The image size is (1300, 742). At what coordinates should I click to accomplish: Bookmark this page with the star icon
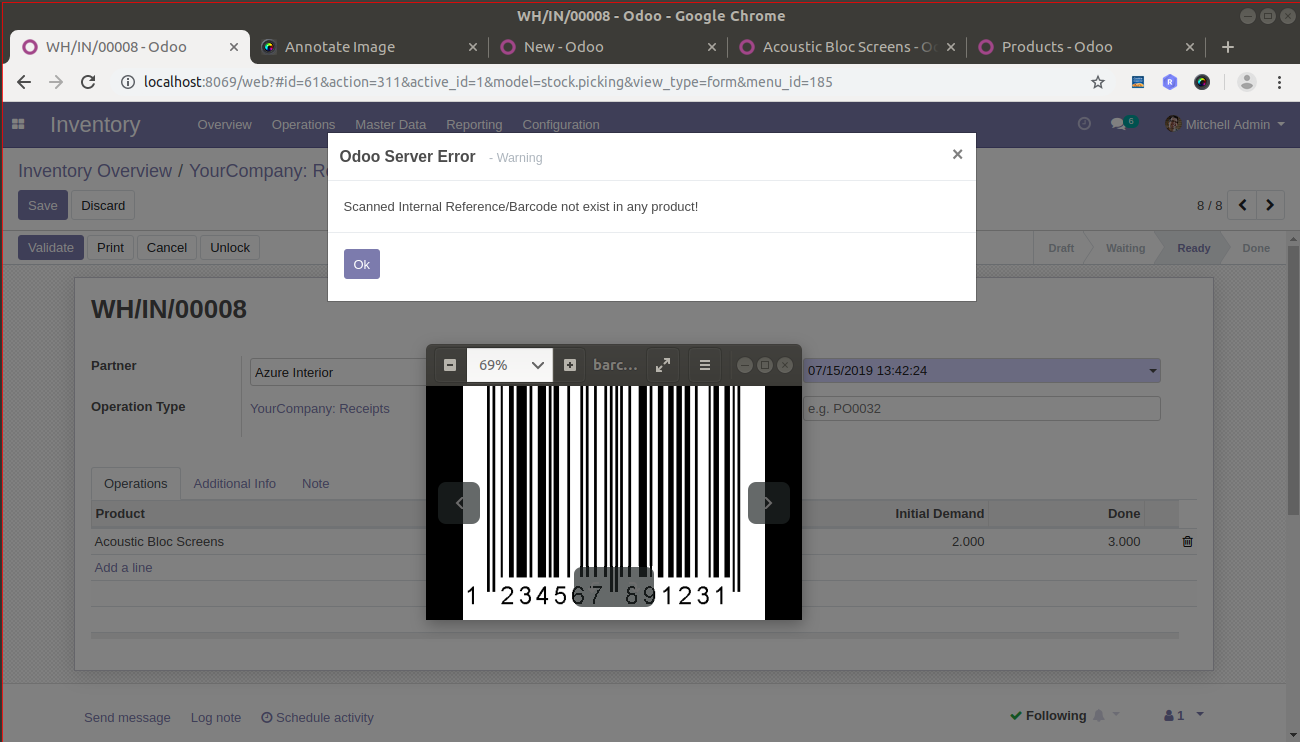[1098, 82]
